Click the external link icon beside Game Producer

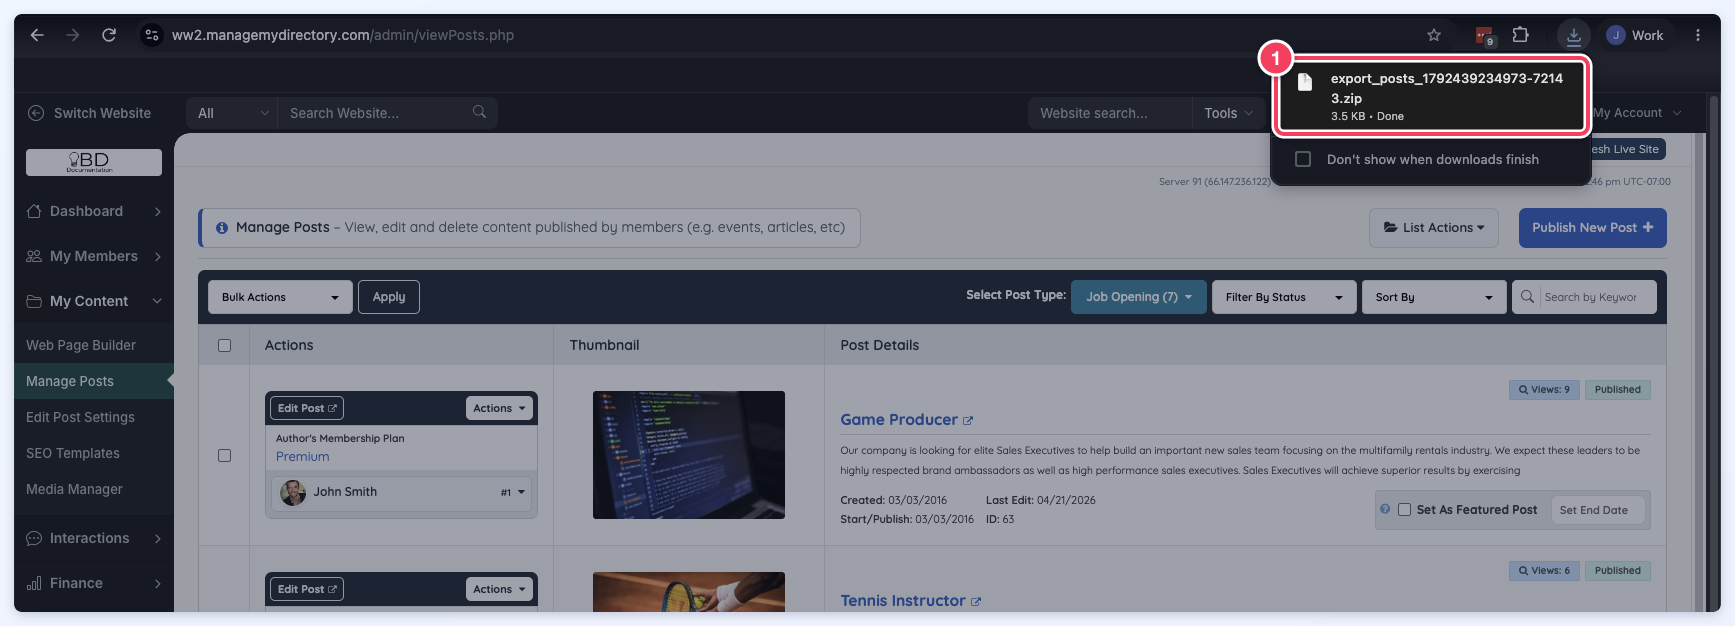pyautogui.click(x=968, y=421)
